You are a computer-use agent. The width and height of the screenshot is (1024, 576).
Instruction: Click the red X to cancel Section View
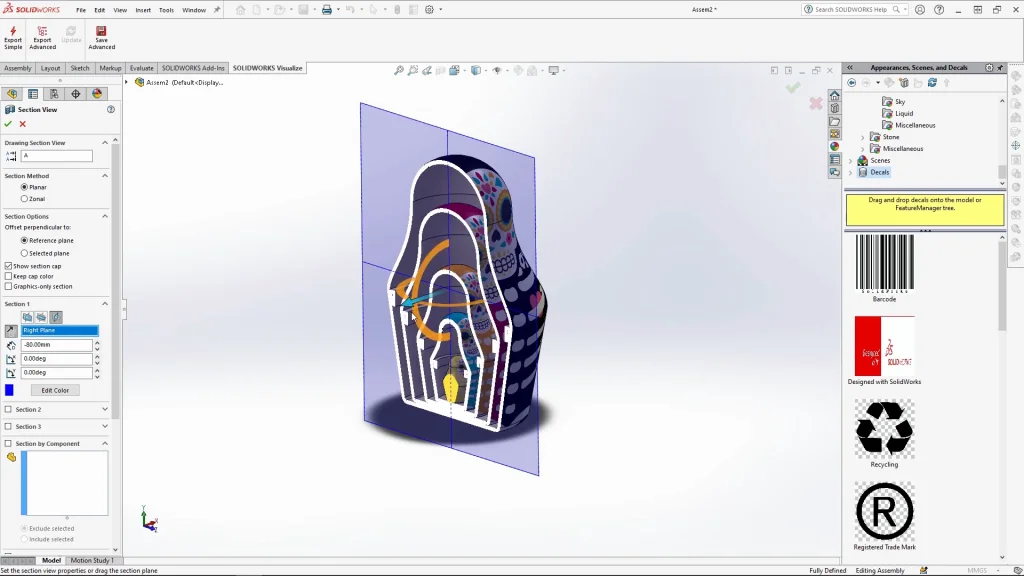coord(23,124)
